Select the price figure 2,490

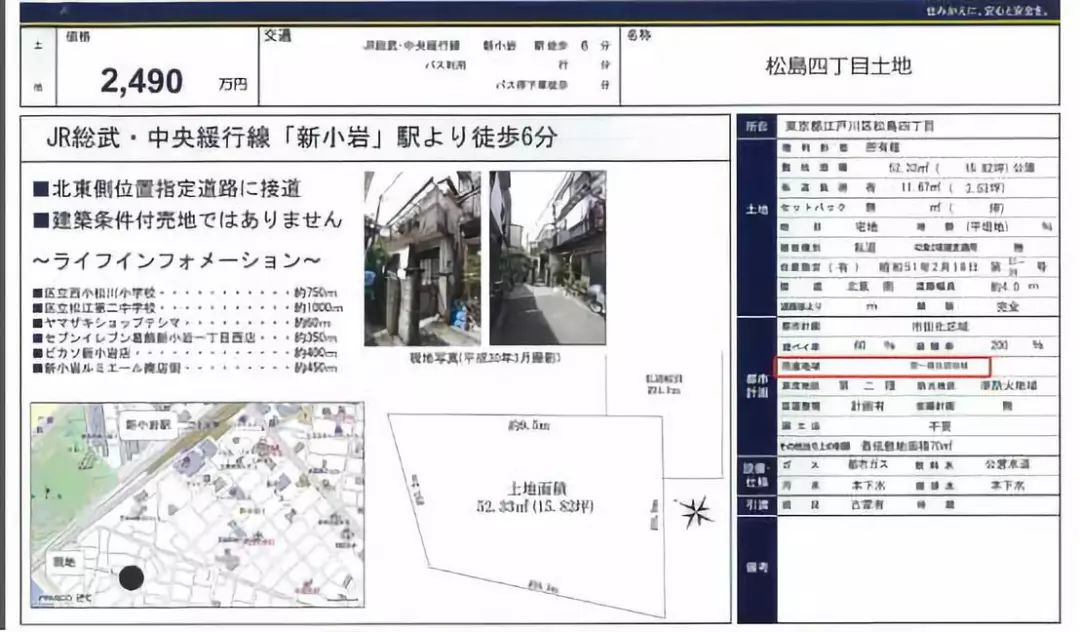pyautogui.click(x=141, y=81)
